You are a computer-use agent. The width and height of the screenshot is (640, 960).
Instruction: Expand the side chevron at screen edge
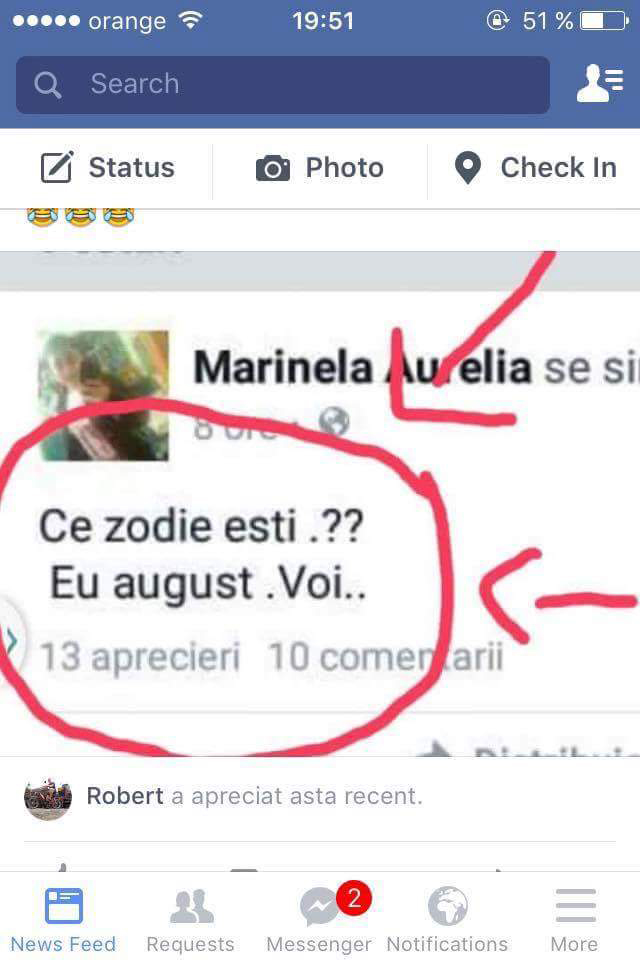11,640
